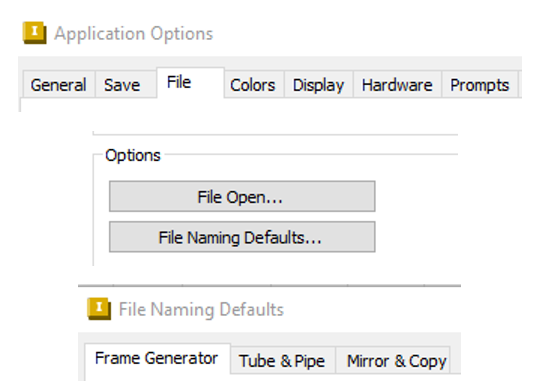Select the Frame Generator tab

[157, 359]
